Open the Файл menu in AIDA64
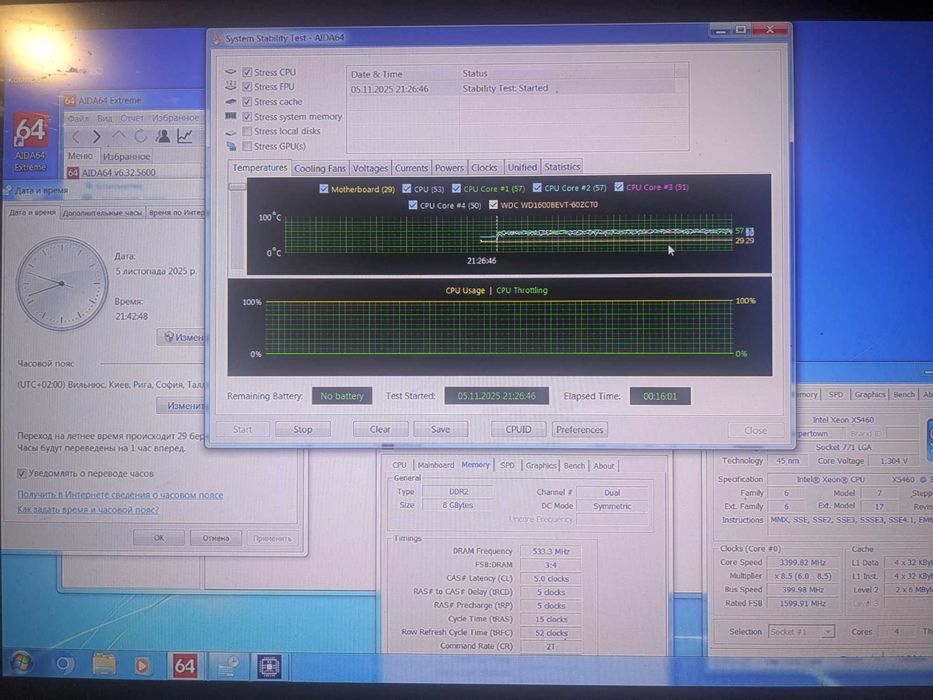Screen dimensions: 933x700 (78, 118)
